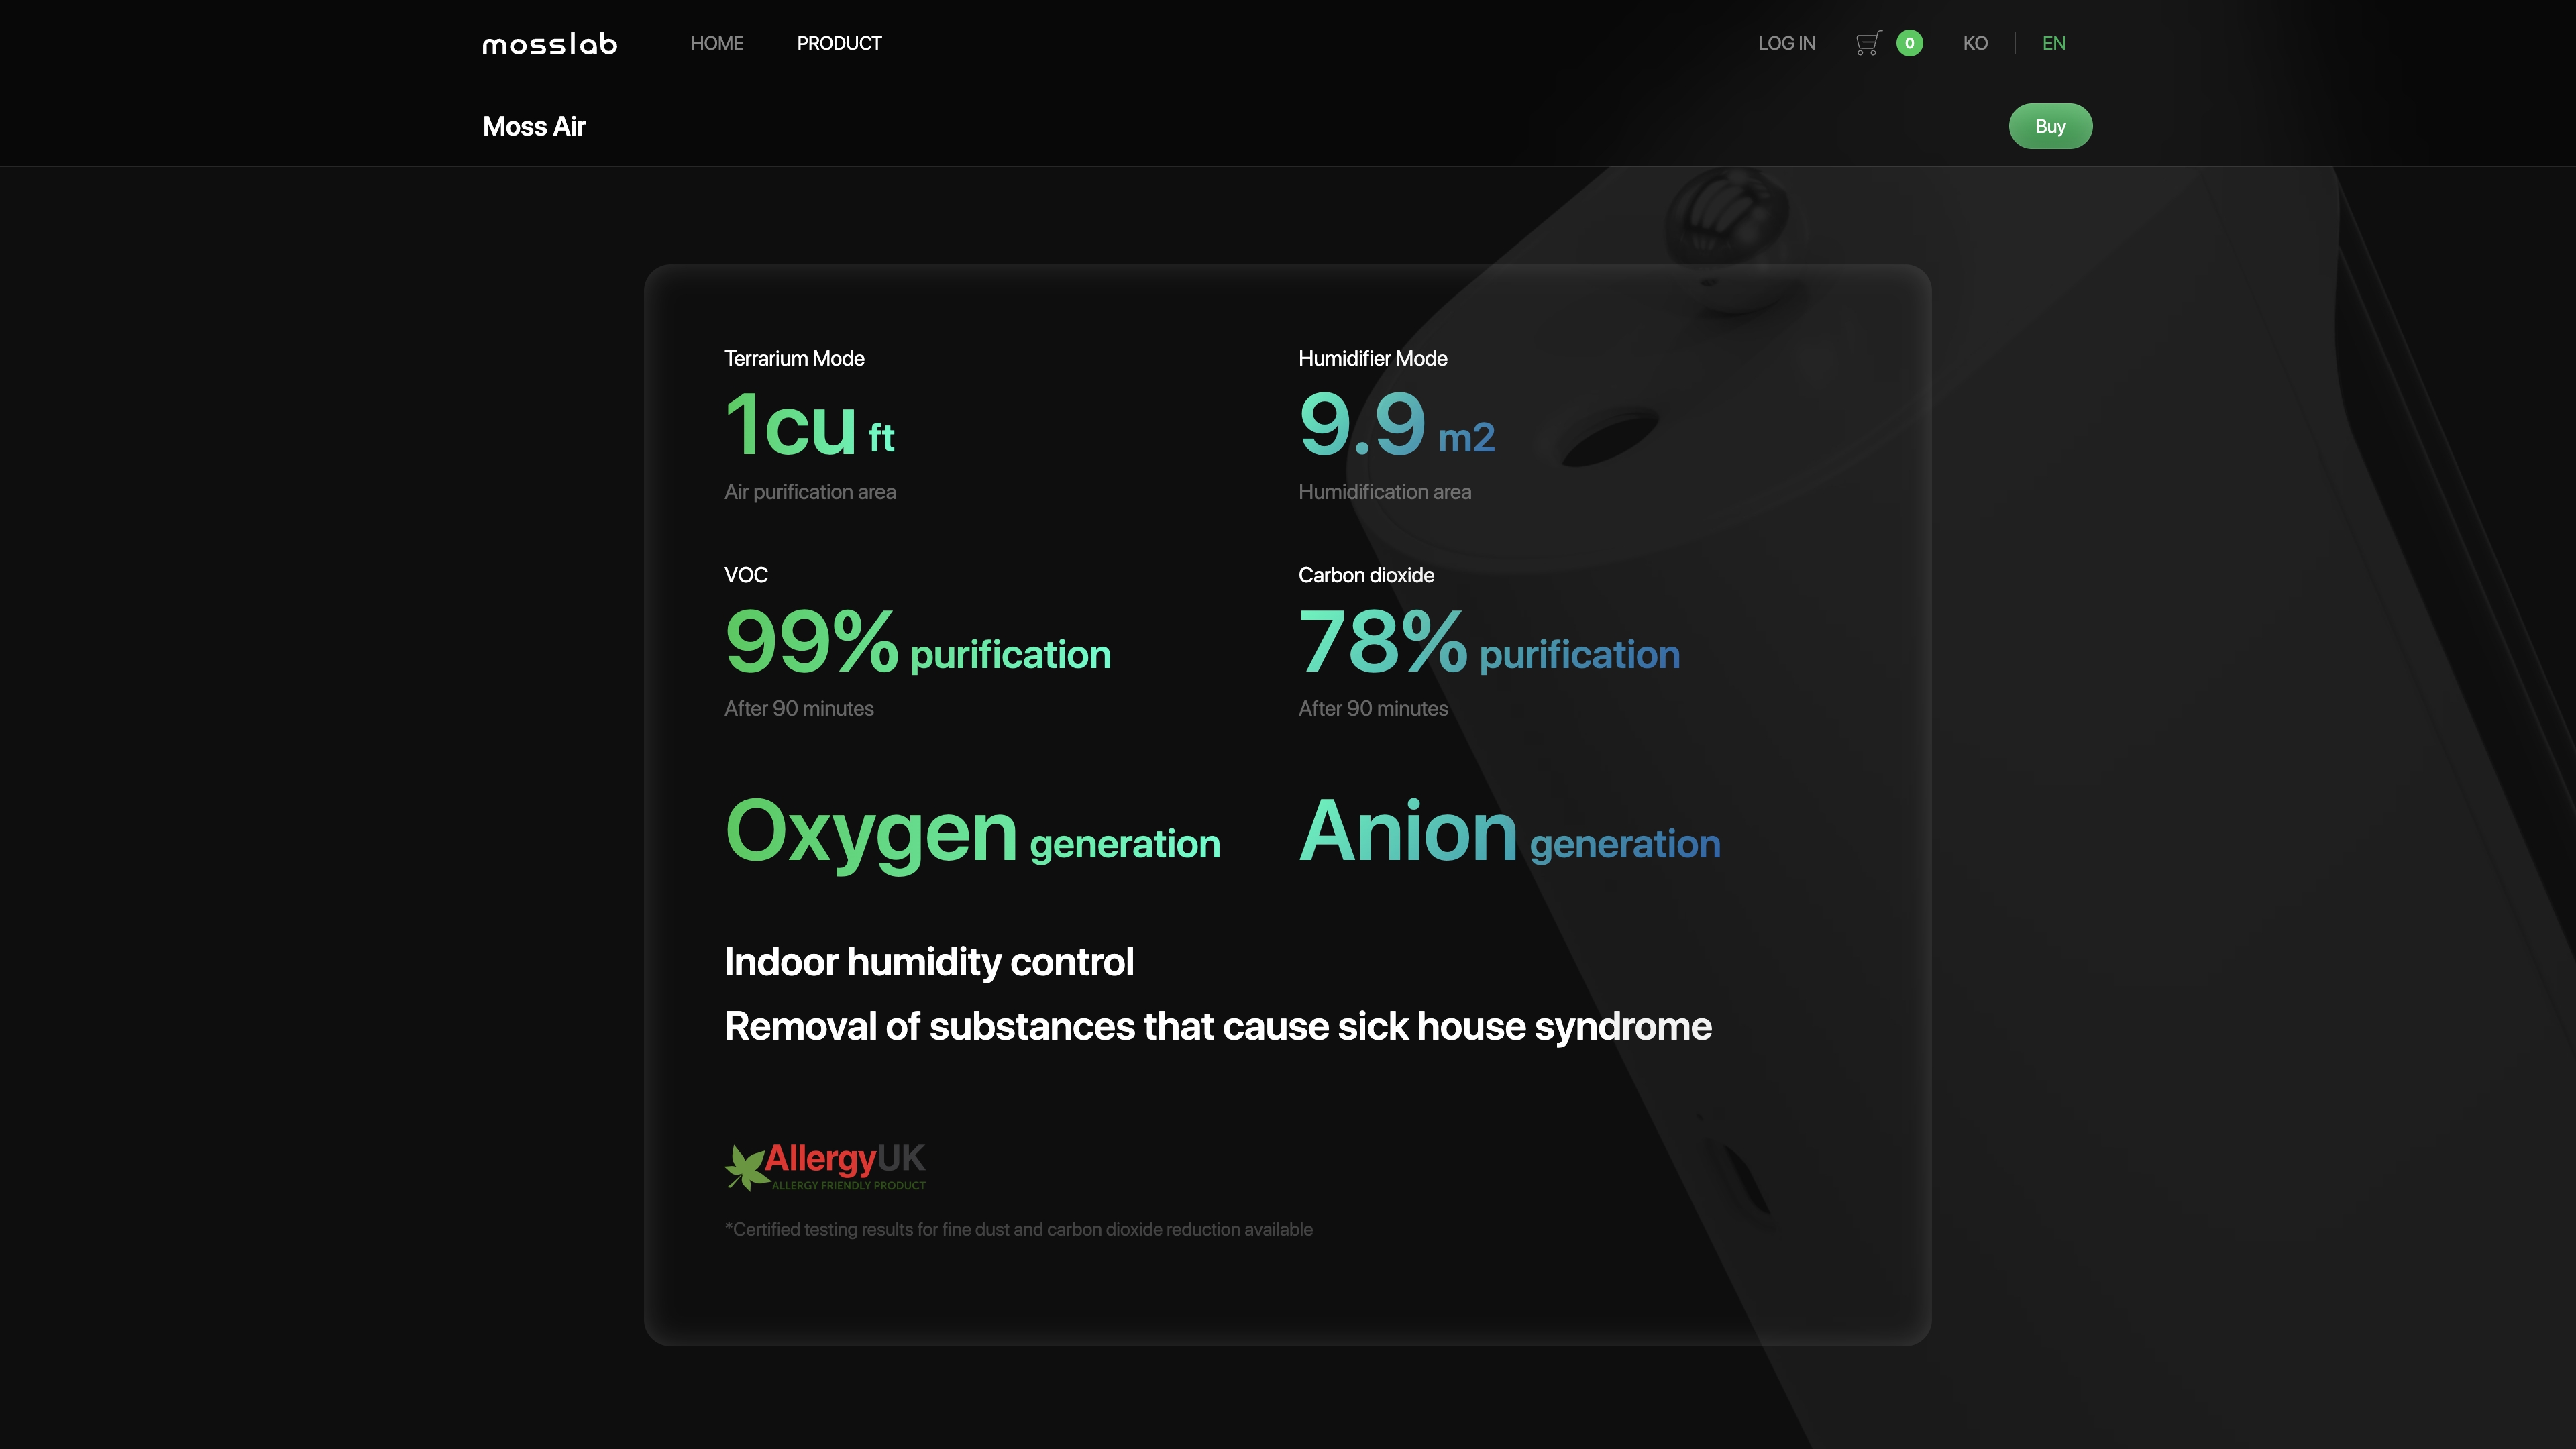This screenshot has height=1449, width=2576.
Task: Click the Anion generation heading
Action: click(x=1508, y=832)
